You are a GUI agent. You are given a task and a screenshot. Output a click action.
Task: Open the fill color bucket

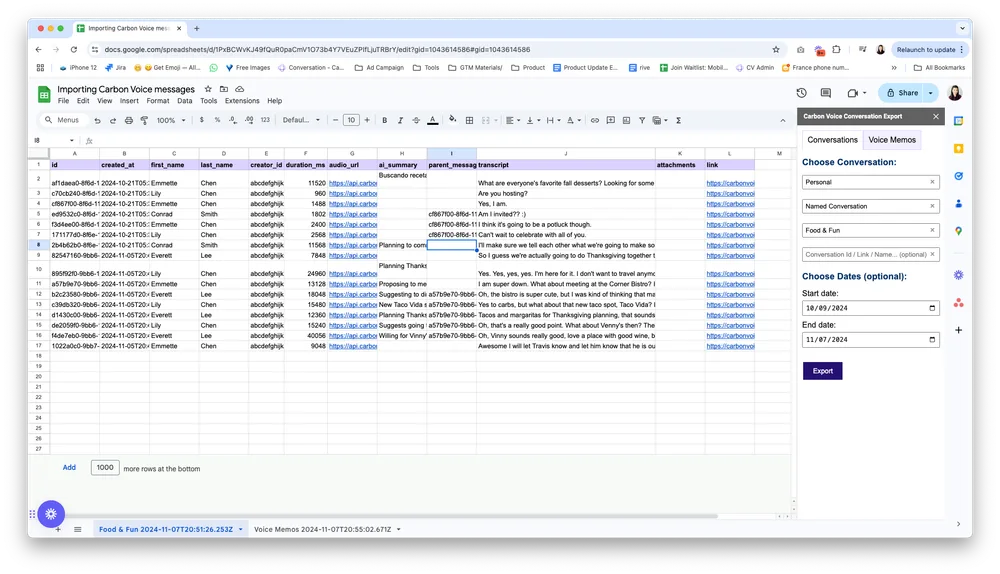[x=453, y=120]
